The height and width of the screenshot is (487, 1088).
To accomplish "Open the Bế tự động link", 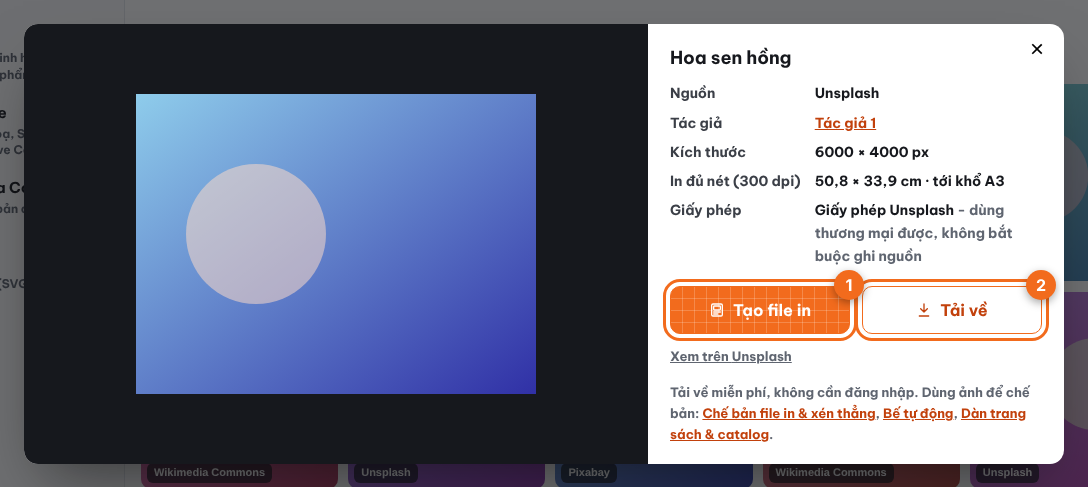I will coord(920,413).
